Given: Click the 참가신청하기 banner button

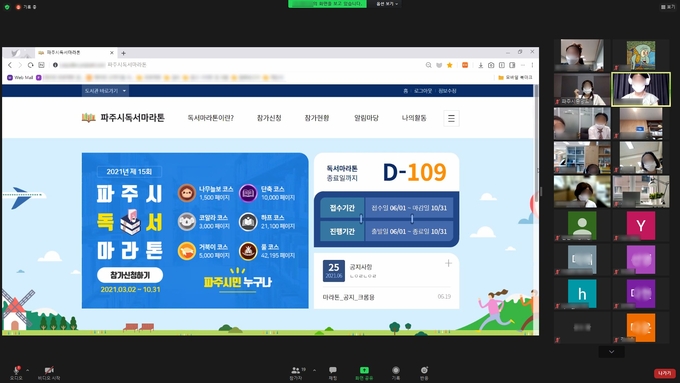Looking at the screenshot, I should click(130, 275).
